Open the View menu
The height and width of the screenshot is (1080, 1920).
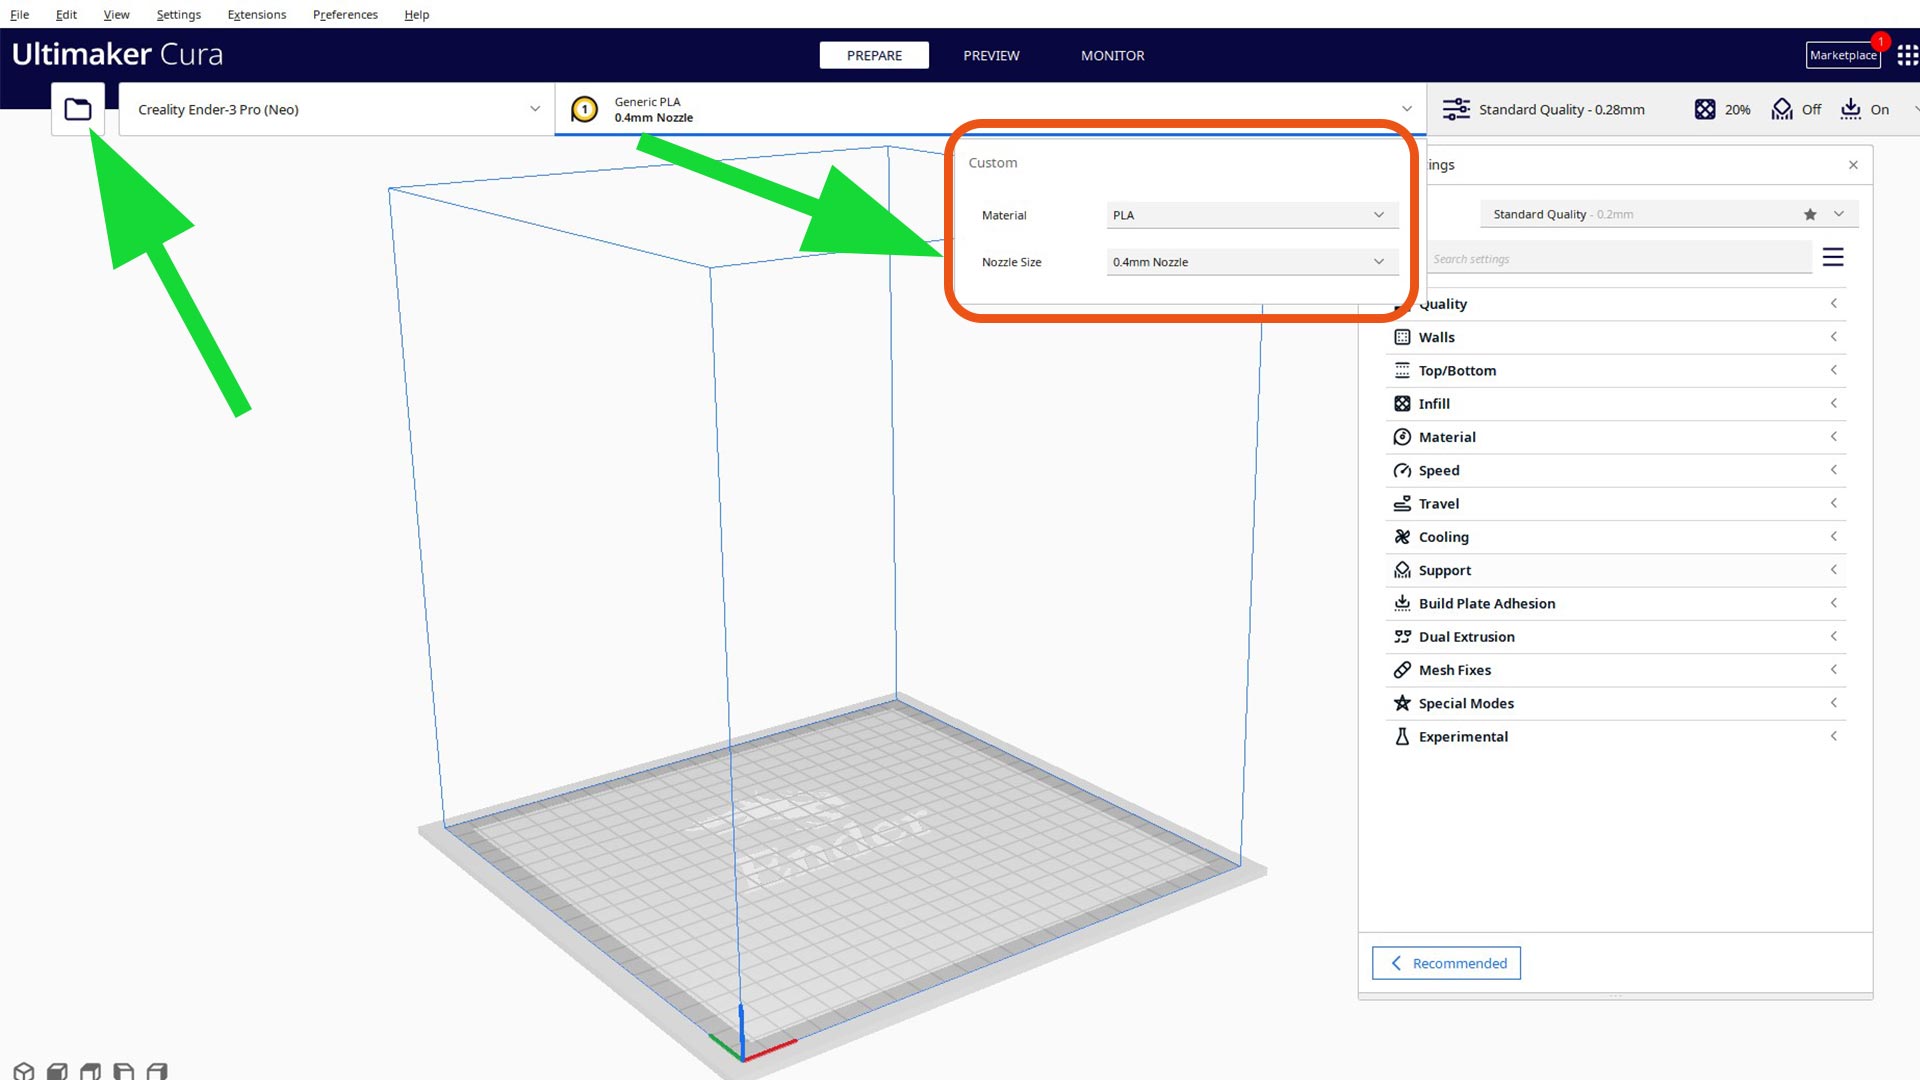point(116,14)
